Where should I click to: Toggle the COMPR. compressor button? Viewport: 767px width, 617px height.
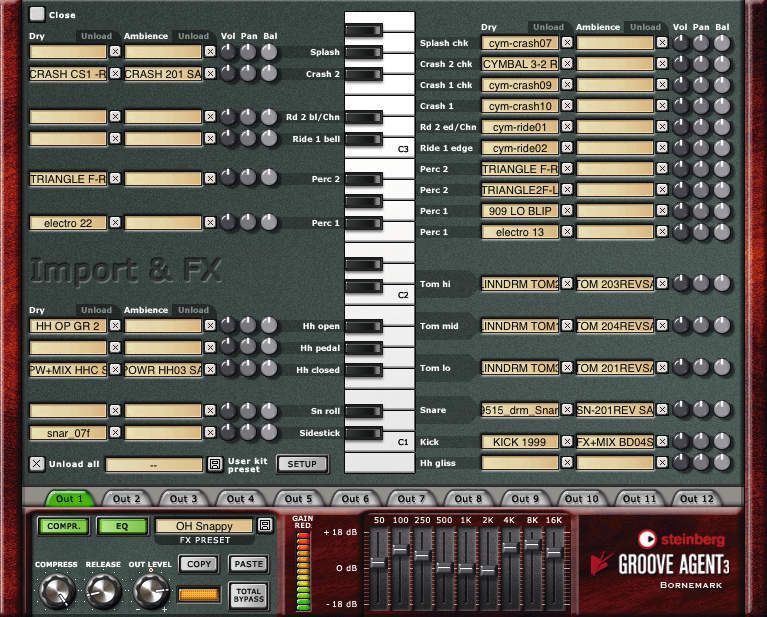tap(64, 526)
